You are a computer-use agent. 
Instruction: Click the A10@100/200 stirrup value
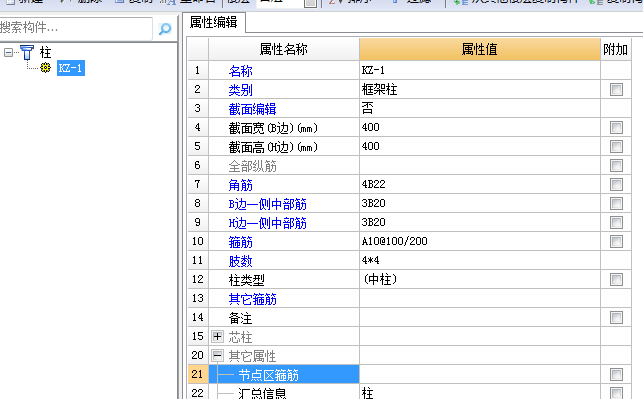pyautogui.click(x=480, y=241)
